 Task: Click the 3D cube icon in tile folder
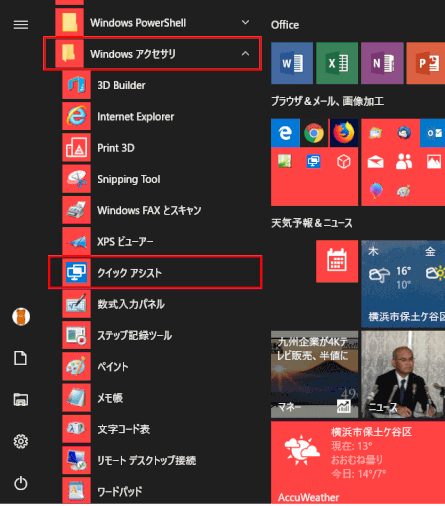[343, 162]
